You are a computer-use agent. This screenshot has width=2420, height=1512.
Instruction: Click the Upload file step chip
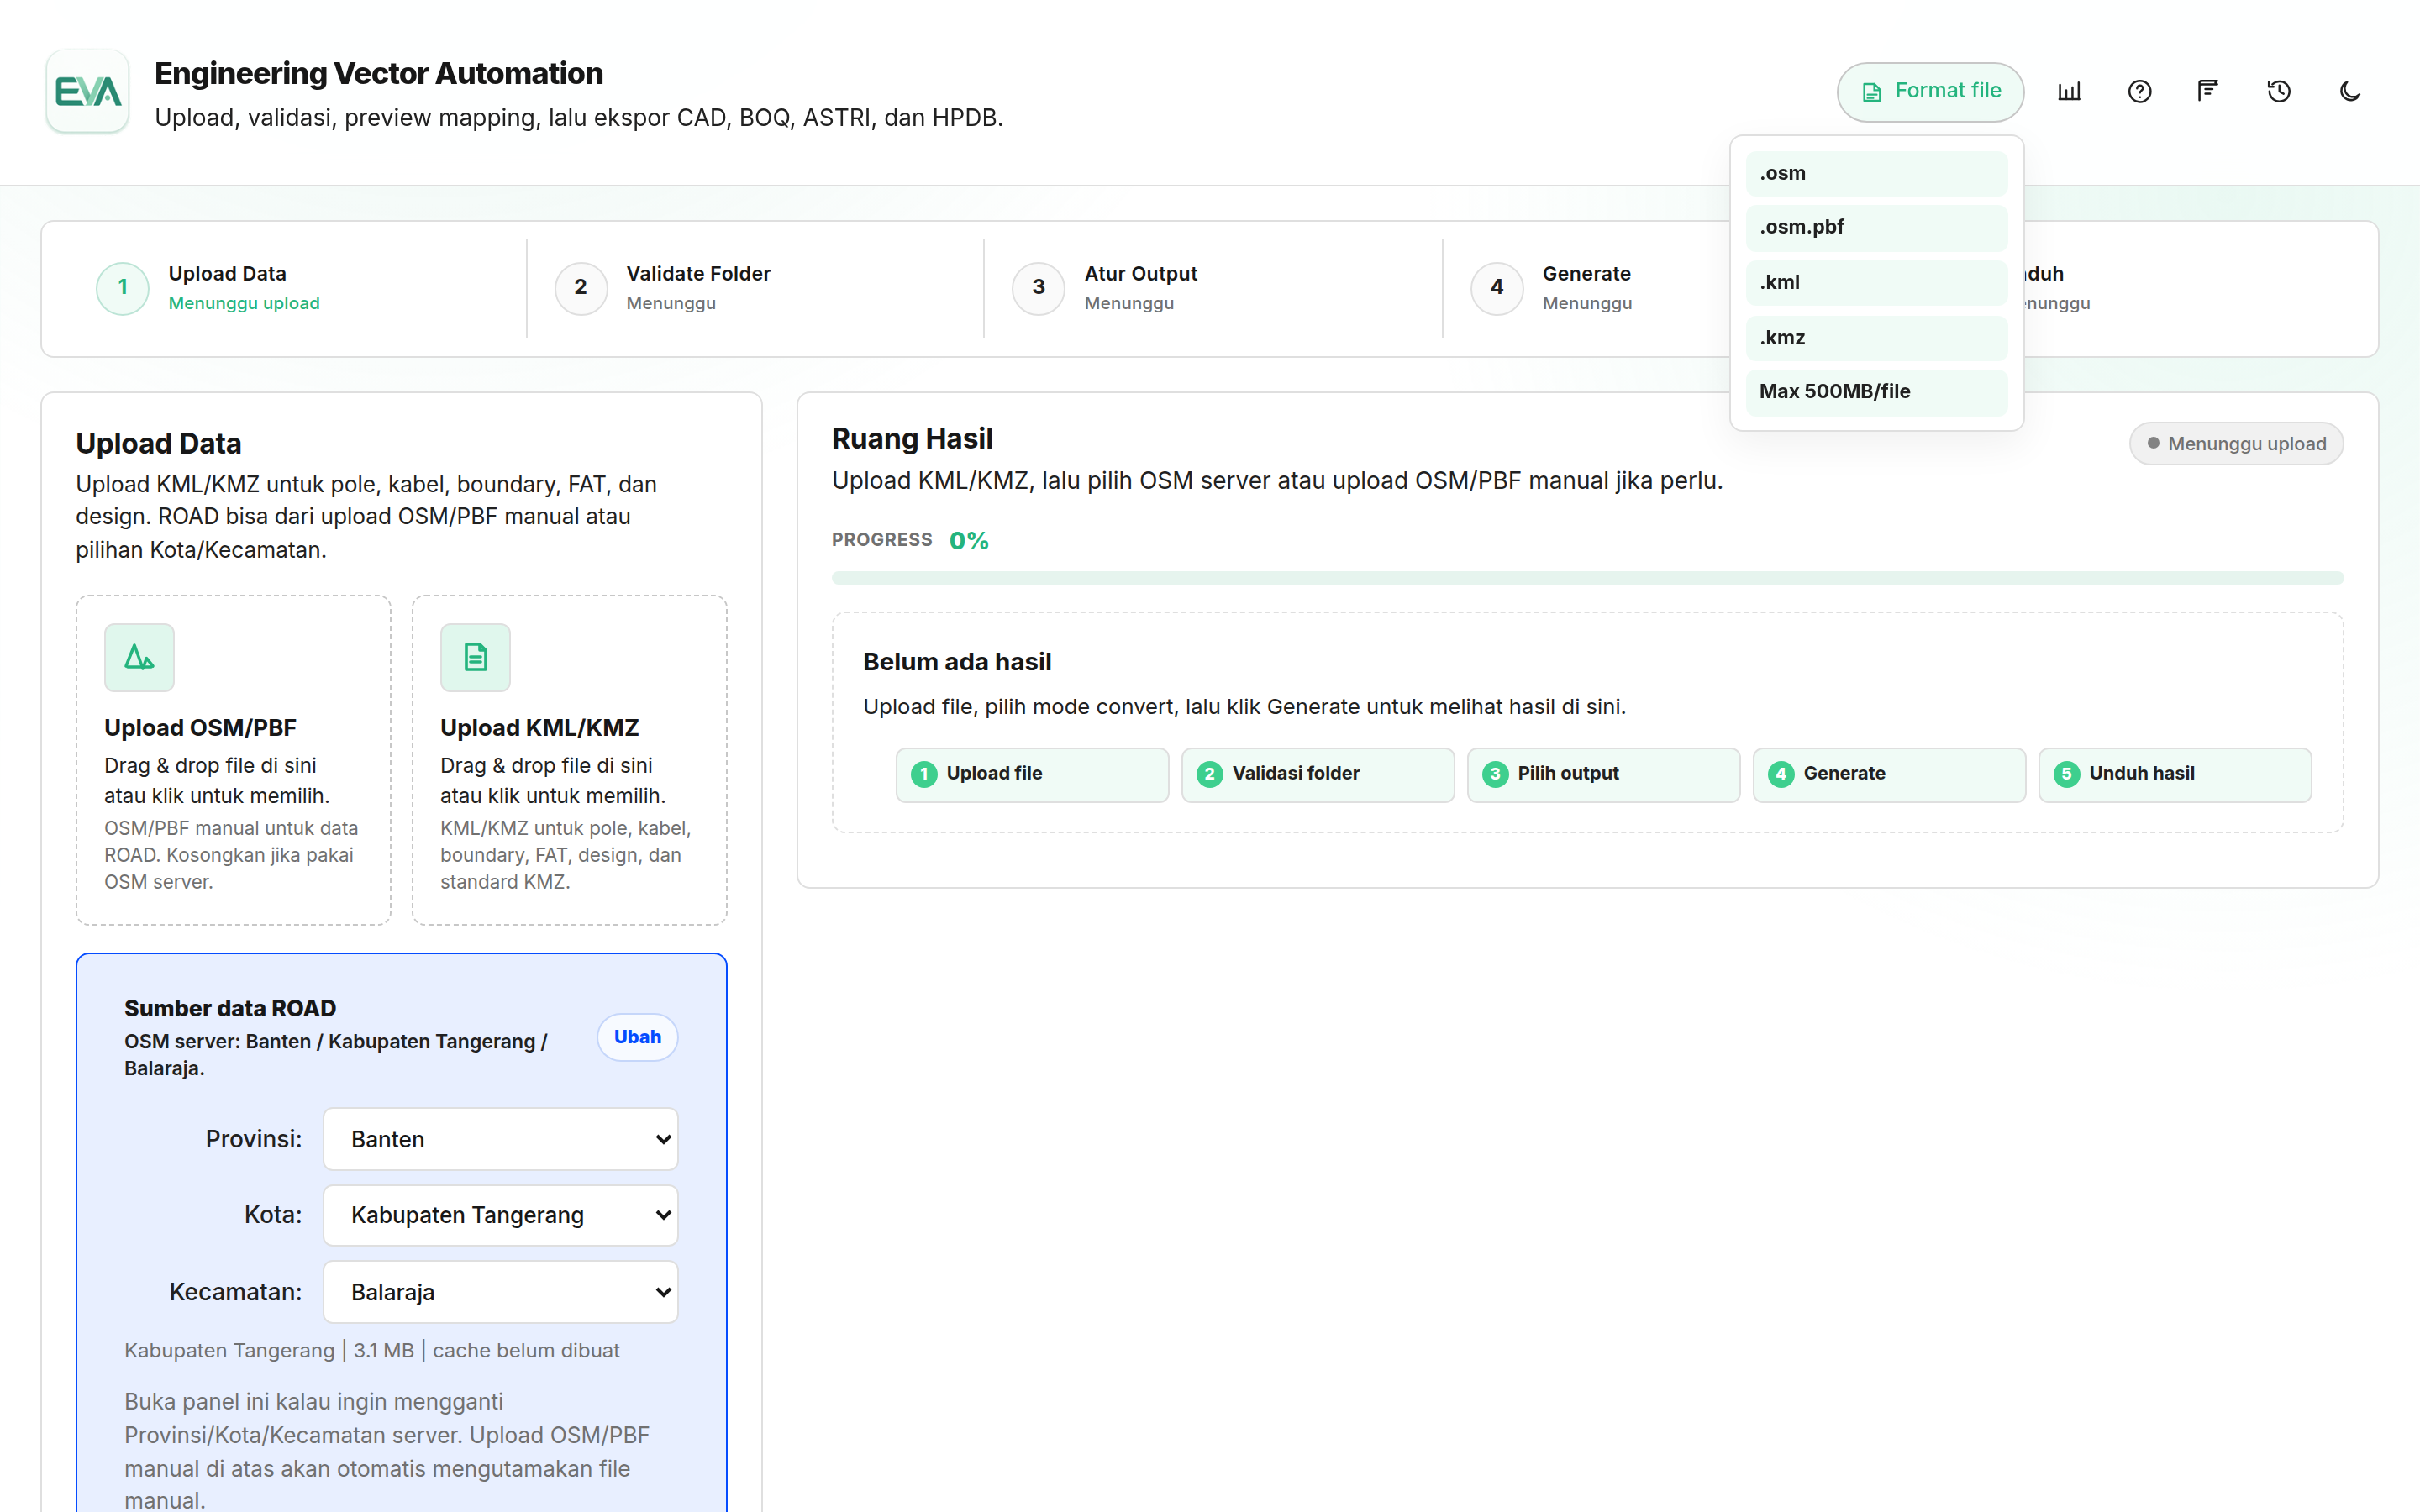click(x=1032, y=774)
